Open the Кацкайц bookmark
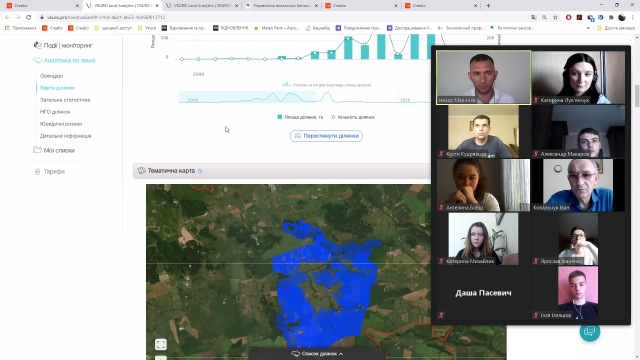This screenshot has height=360, width=640. 318,28
